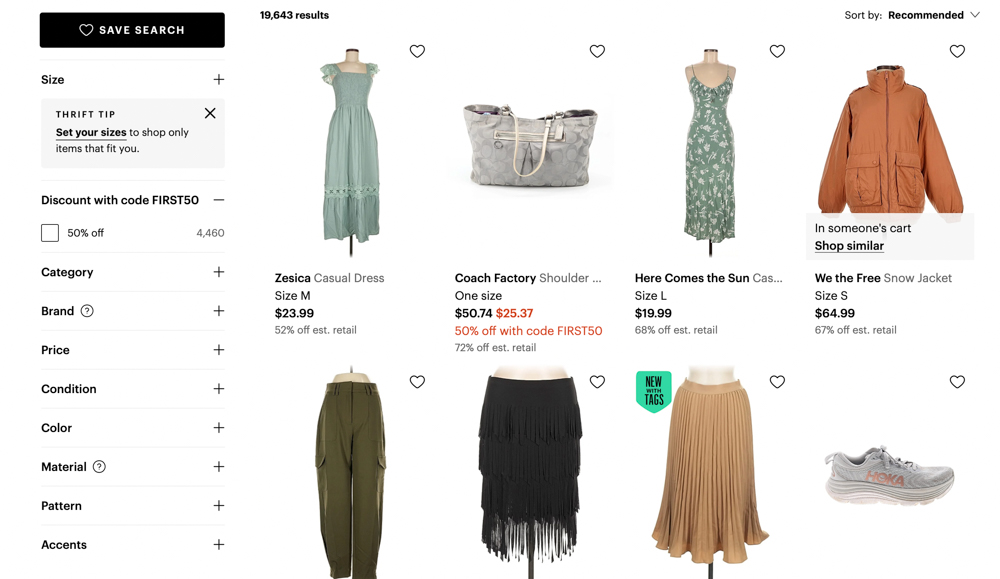The image size is (1000, 579).
Task: Click the Save Search button
Action: 131,30
